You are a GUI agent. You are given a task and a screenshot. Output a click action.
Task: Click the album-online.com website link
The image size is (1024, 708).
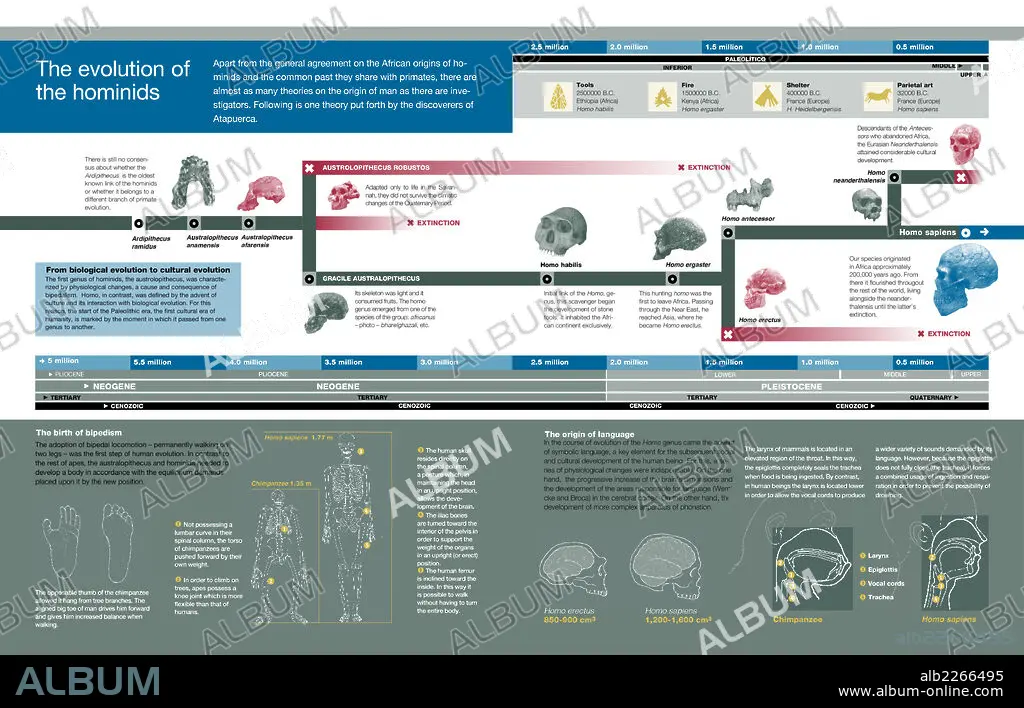pos(920,692)
